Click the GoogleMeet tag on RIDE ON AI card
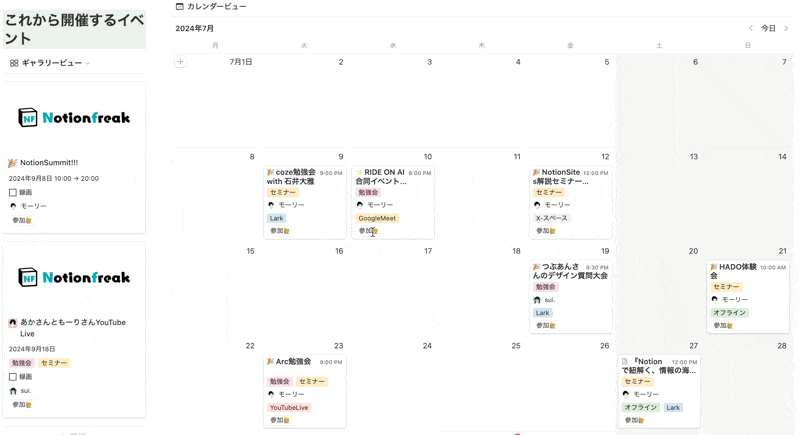The height and width of the screenshot is (435, 800). tap(377, 218)
